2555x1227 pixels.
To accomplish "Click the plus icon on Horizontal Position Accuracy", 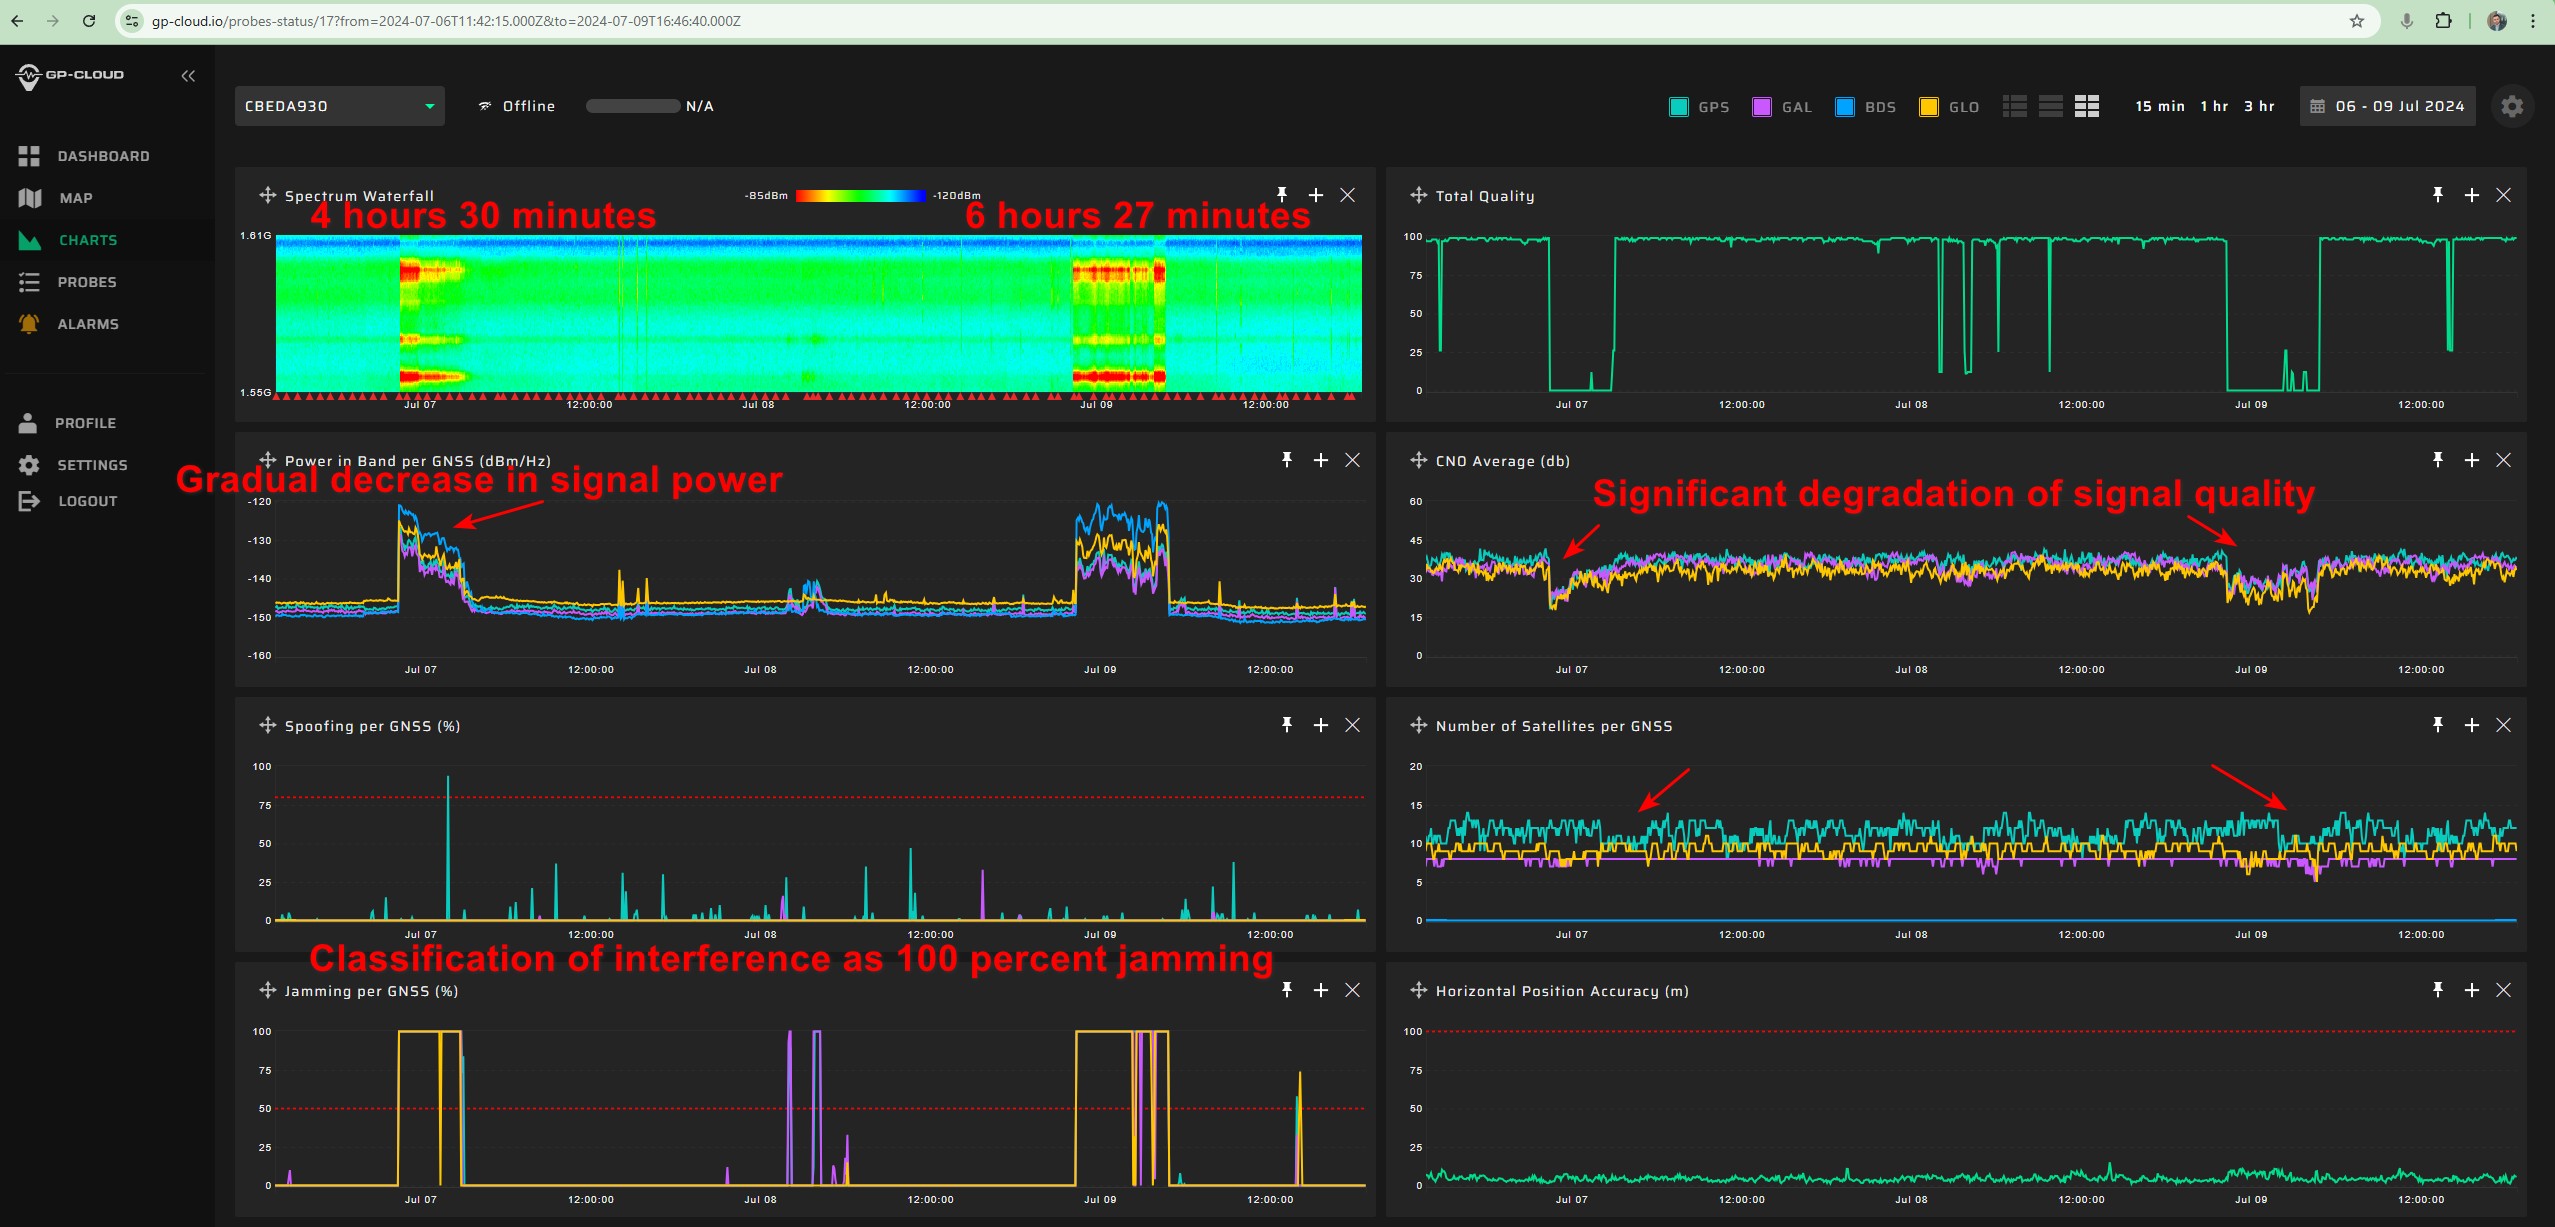I will 2471,990.
